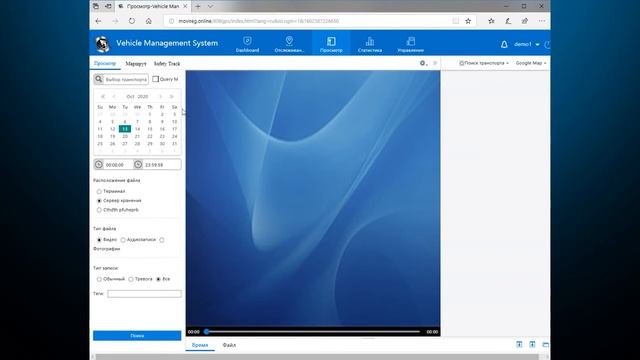Go to previous month in the calendar
The image size is (640, 360).
coord(114,97)
